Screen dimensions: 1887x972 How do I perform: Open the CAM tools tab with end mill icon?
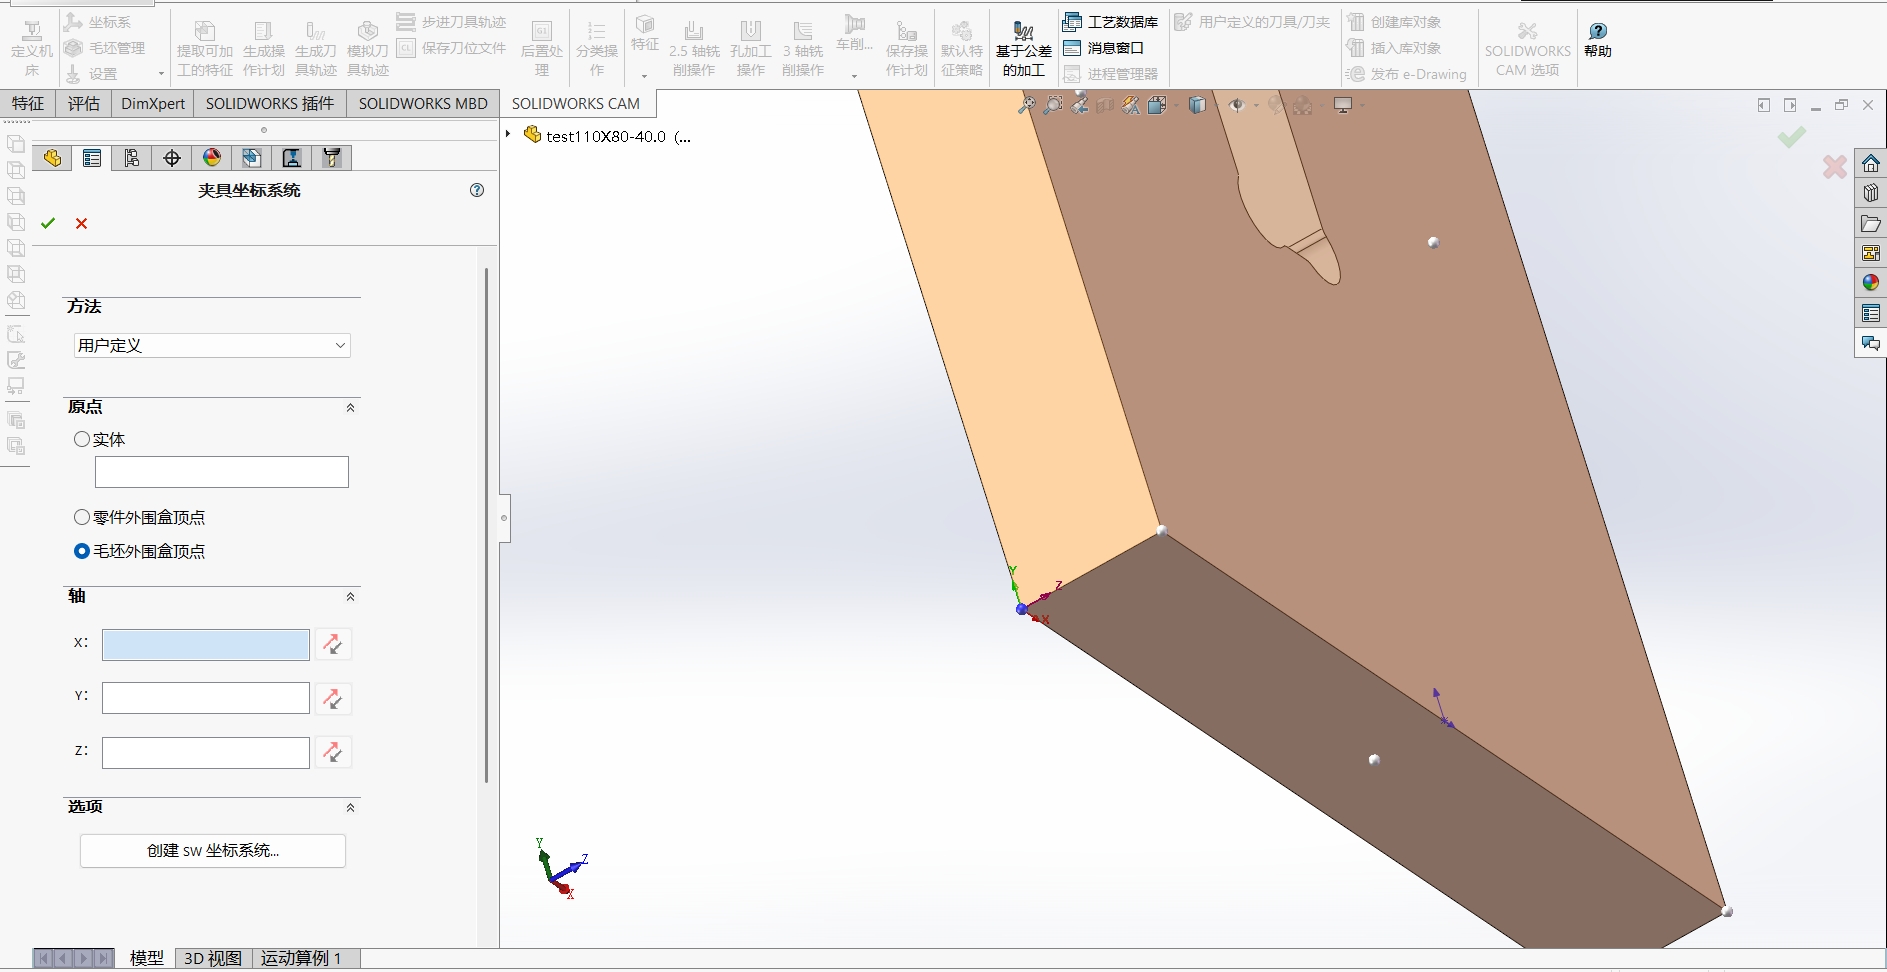tap(332, 158)
